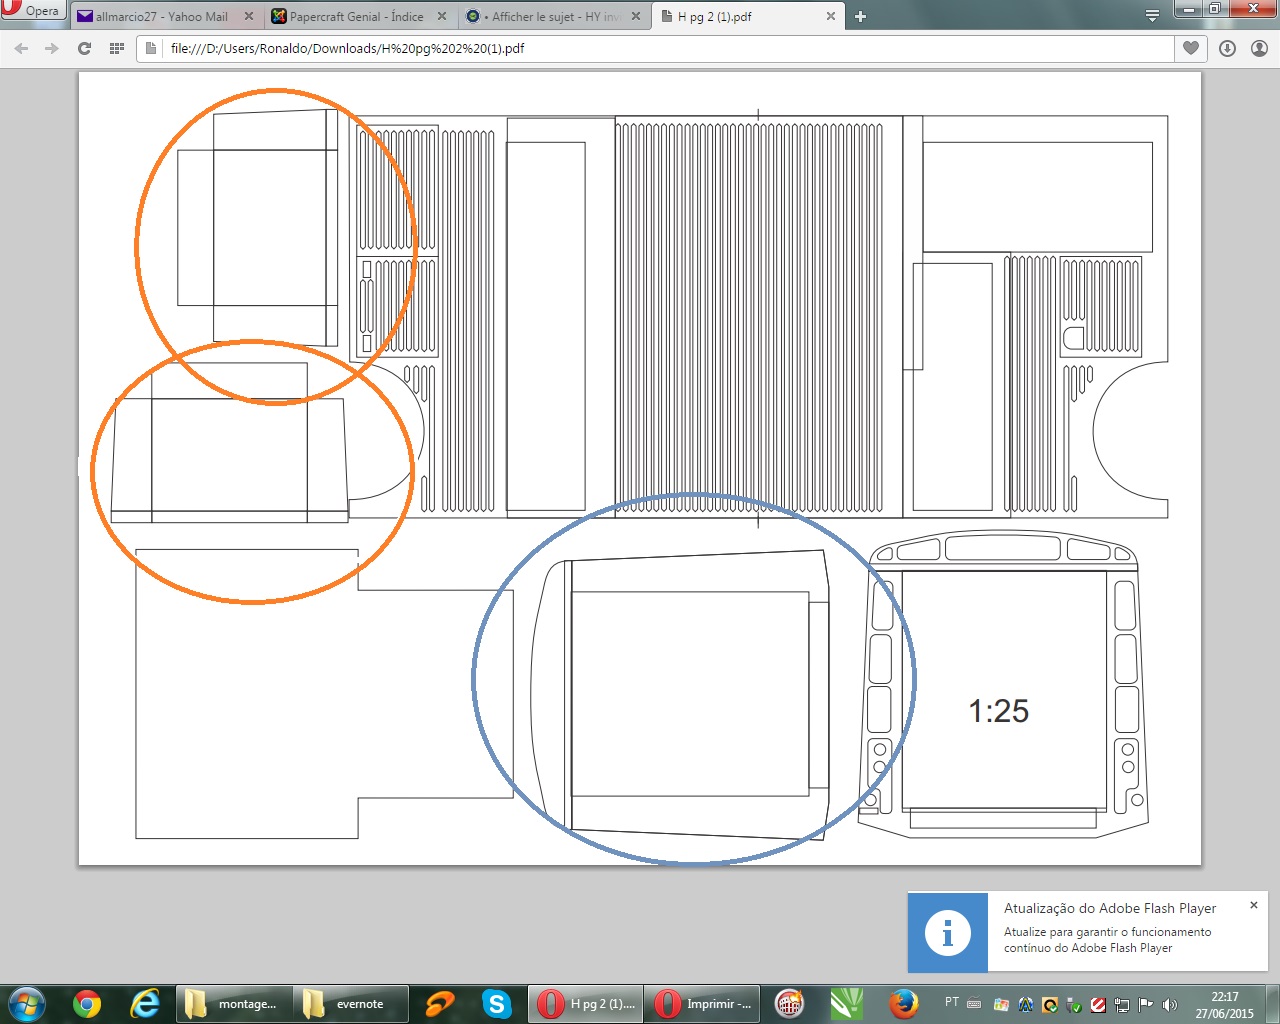Viewport: 1280px width, 1024px height.
Task: Click the heart bookmark icon
Action: (1190, 48)
